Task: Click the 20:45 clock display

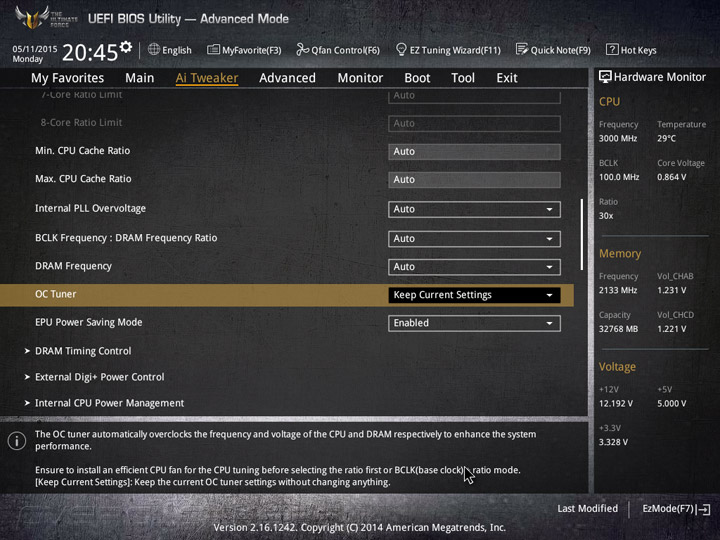Action: [x=90, y=52]
